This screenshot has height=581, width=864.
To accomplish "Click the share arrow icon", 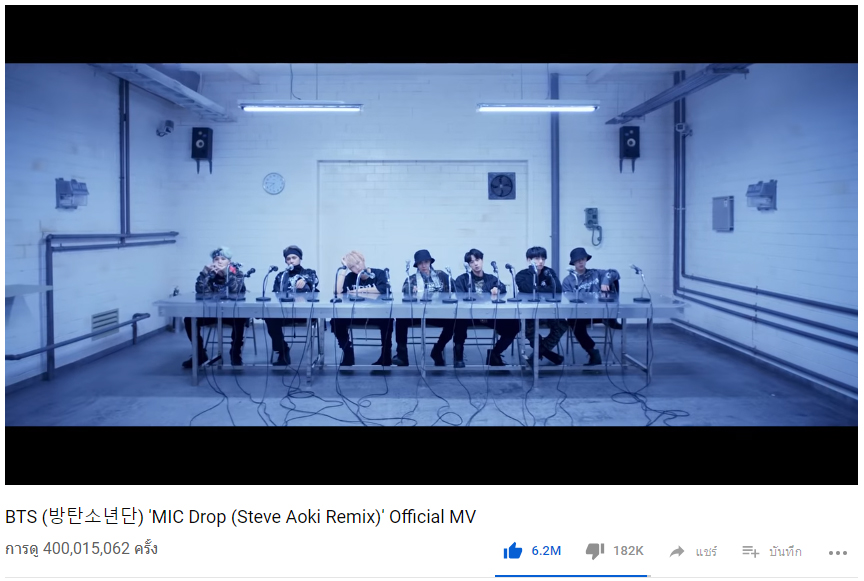I will pyautogui.click(x=677, y=551).
